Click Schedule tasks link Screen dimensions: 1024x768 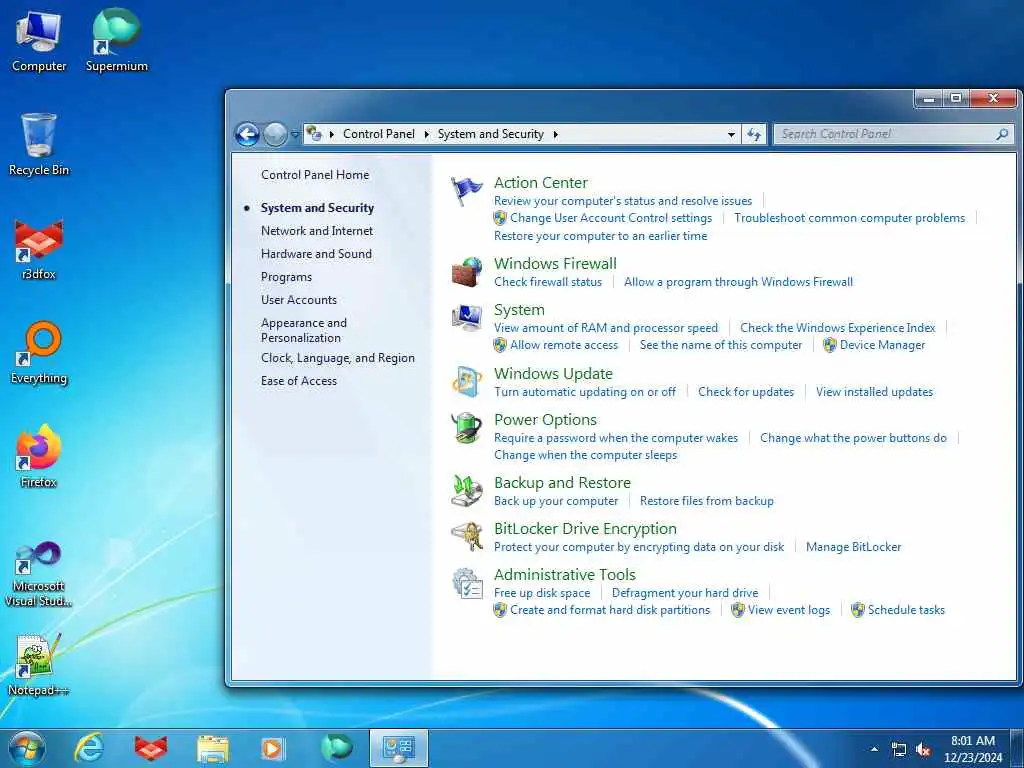pyautogui.click(x=906, y=610)
